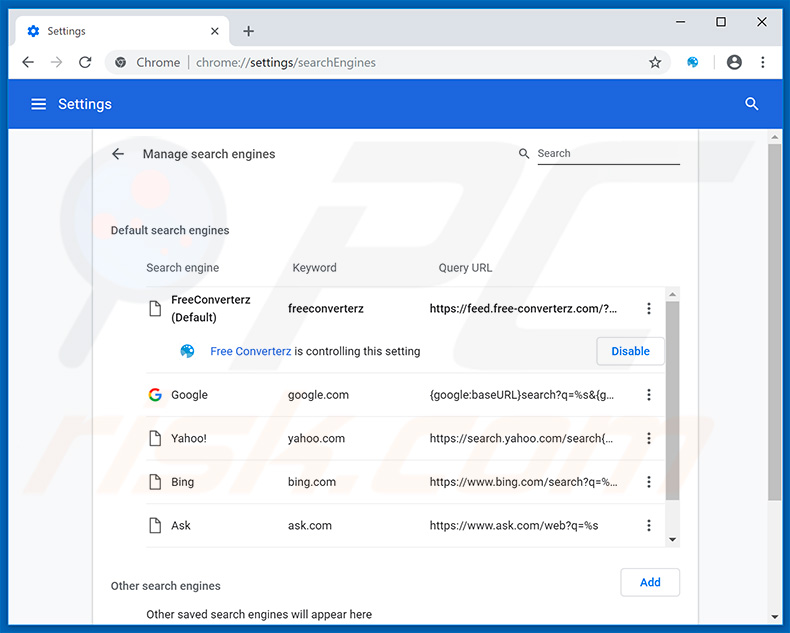Click the bing.com keyword

pos(312,482)
